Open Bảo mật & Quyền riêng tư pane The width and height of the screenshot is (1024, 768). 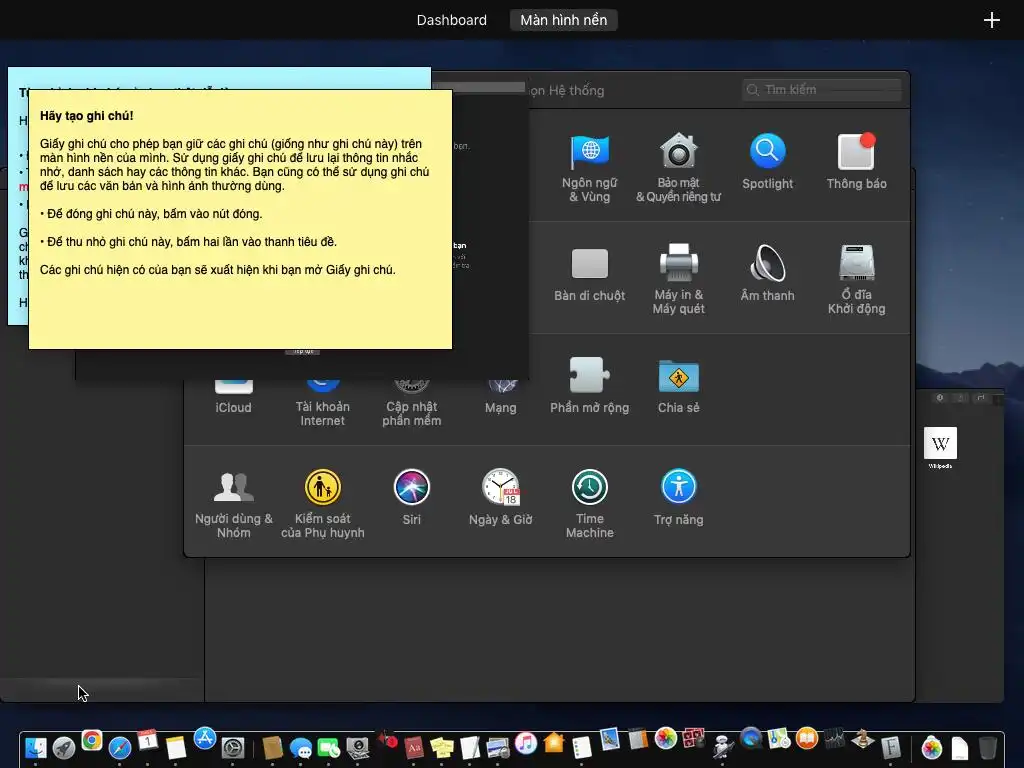pos(679,168)
